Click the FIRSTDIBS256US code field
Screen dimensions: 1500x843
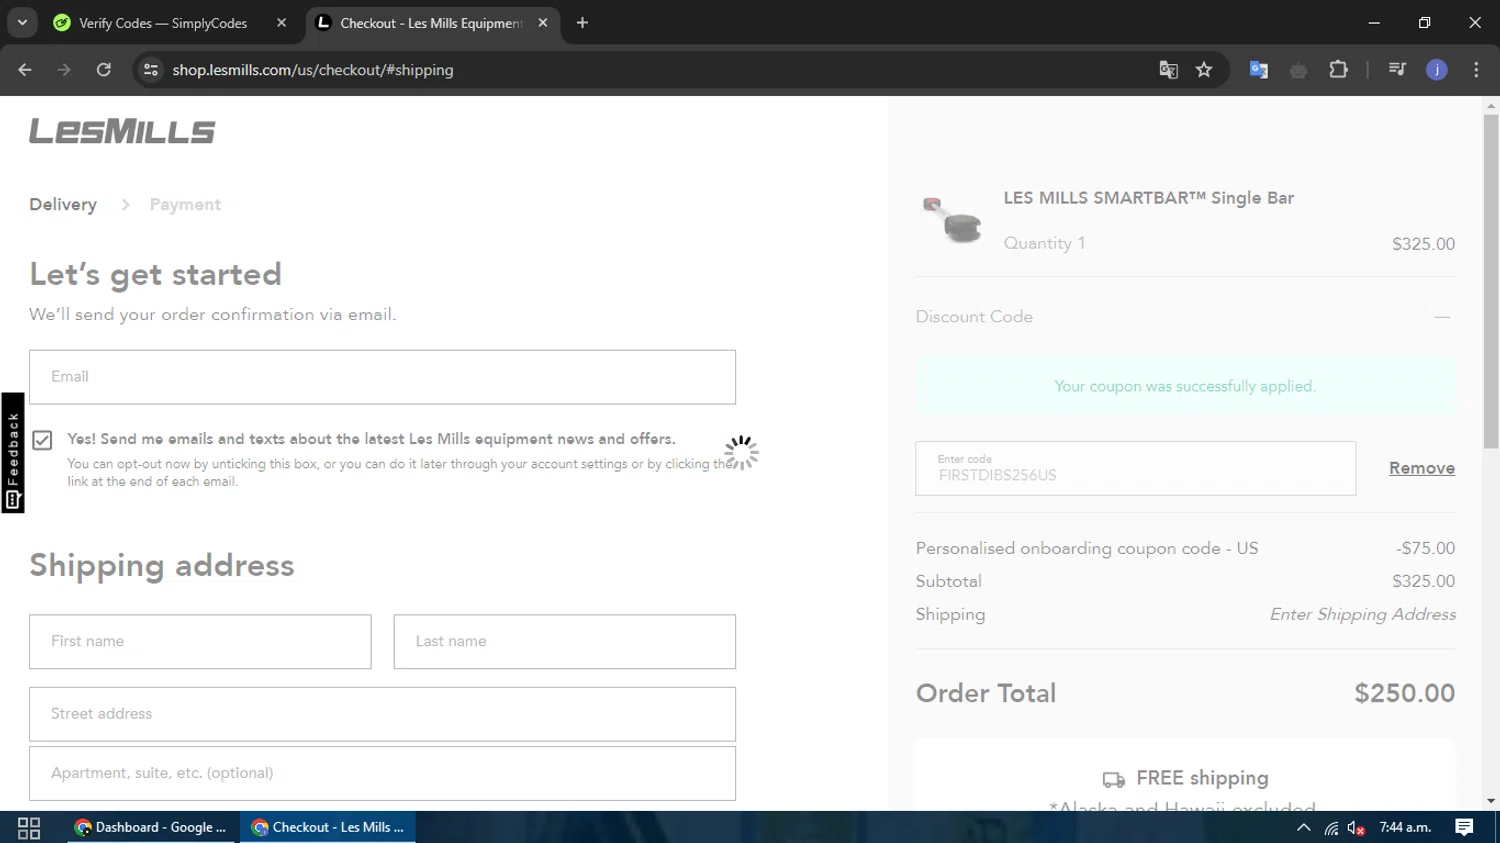(x=1136, y=468)
